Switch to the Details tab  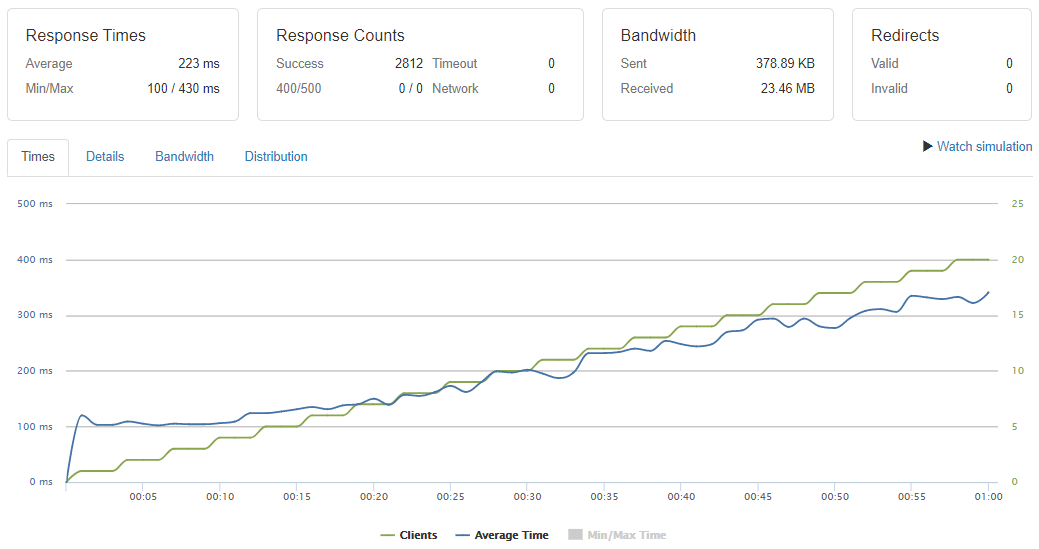coord(105,157)
